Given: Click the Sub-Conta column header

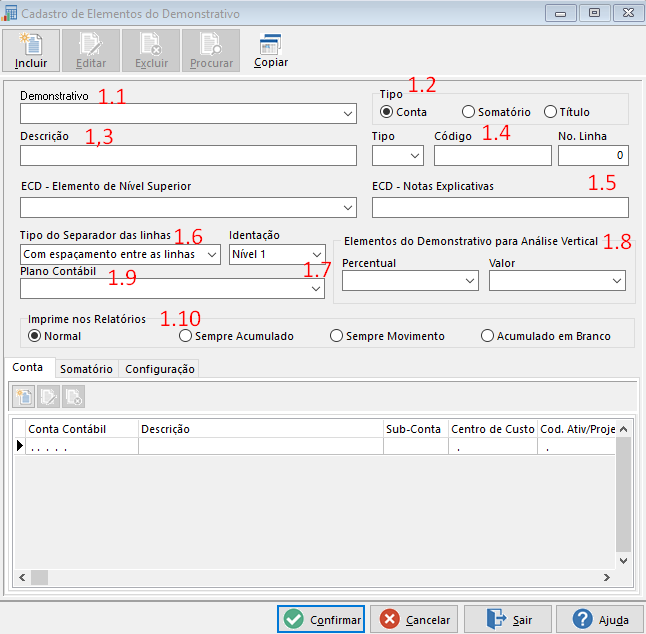Looking at the screenshot, I should 416,429.
